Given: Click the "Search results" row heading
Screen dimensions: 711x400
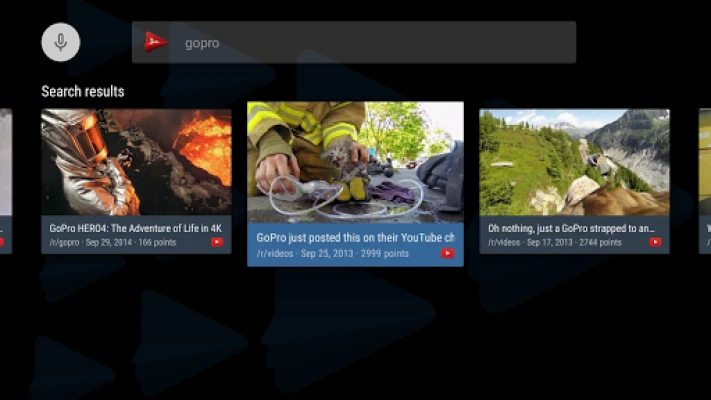Looking at the screenshot, I should click(83, 92).
